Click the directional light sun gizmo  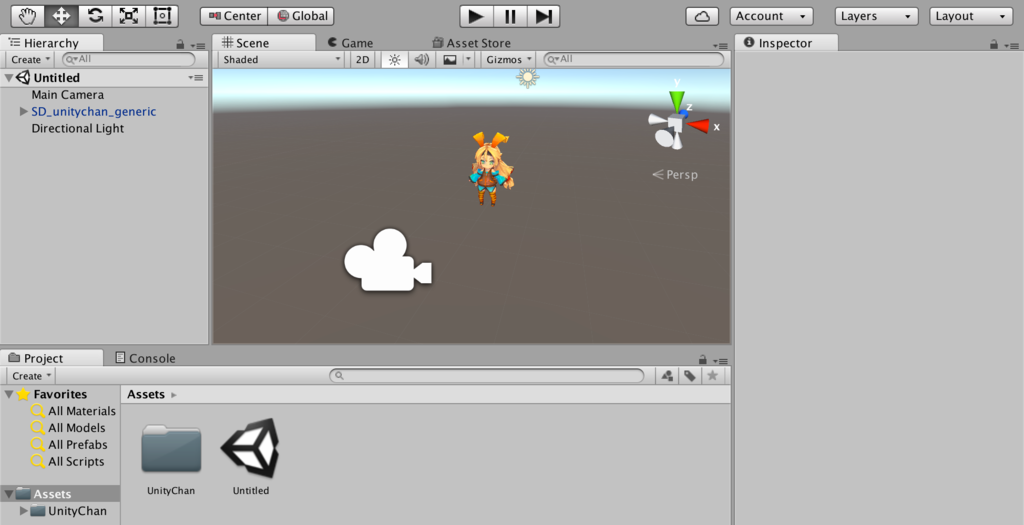[527, 78]
